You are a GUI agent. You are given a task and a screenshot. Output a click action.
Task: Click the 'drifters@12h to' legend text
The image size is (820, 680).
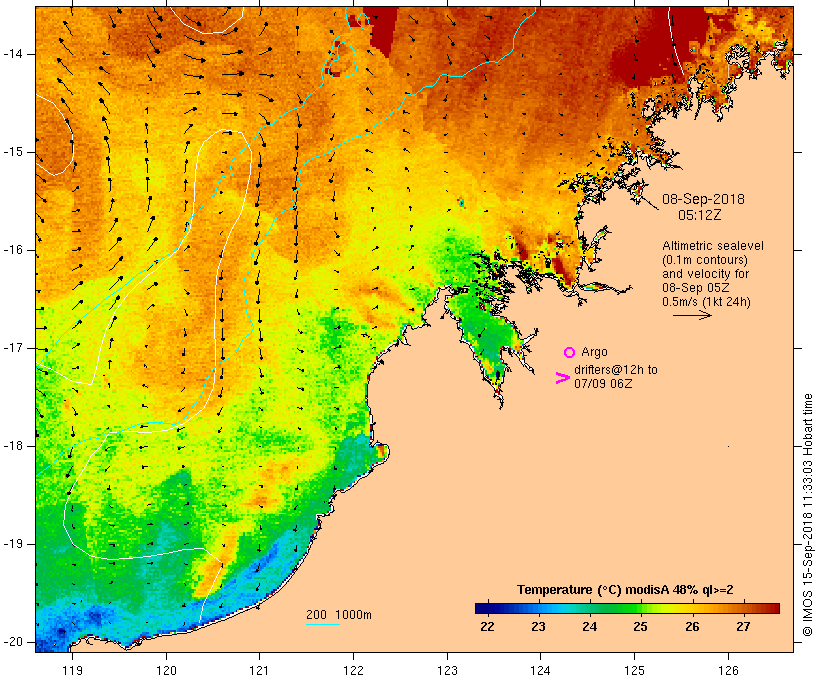click(616, 370)
